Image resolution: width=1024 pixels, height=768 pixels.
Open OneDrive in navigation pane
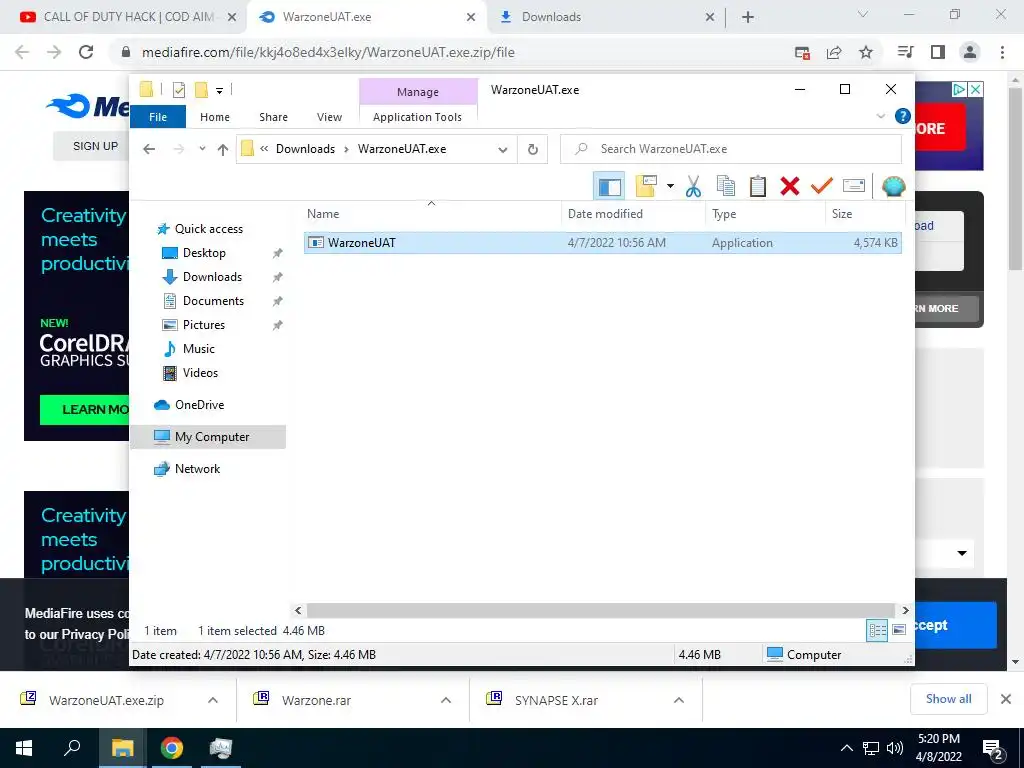[x=199, y=405]
